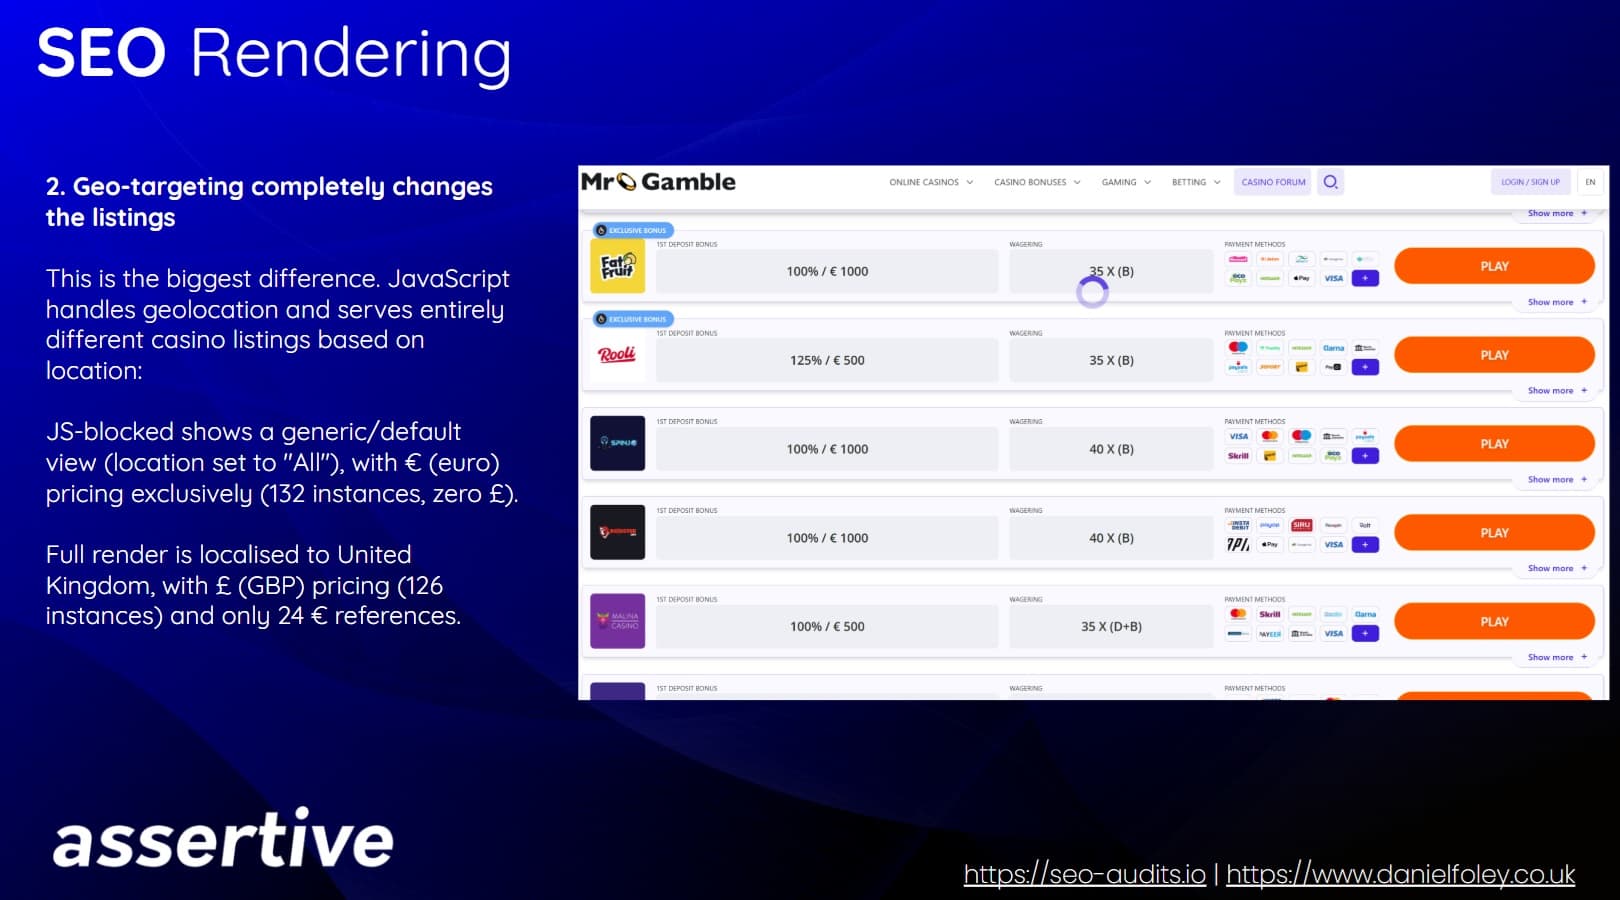Expand more payment methods for Fat Fruit

coord(1365,278)
